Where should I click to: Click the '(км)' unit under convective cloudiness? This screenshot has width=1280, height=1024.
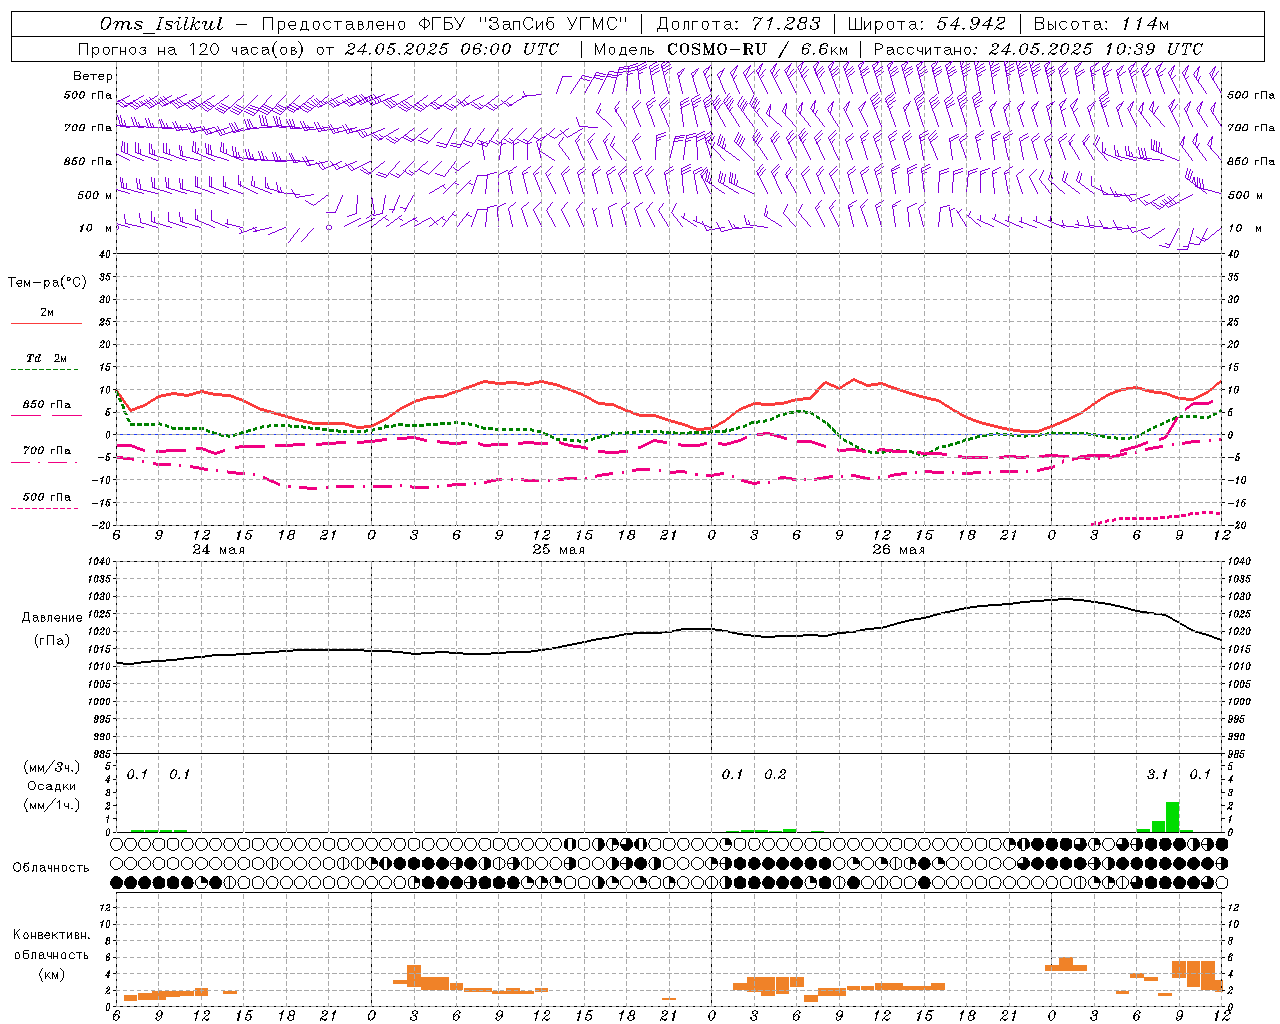[51, 974]
